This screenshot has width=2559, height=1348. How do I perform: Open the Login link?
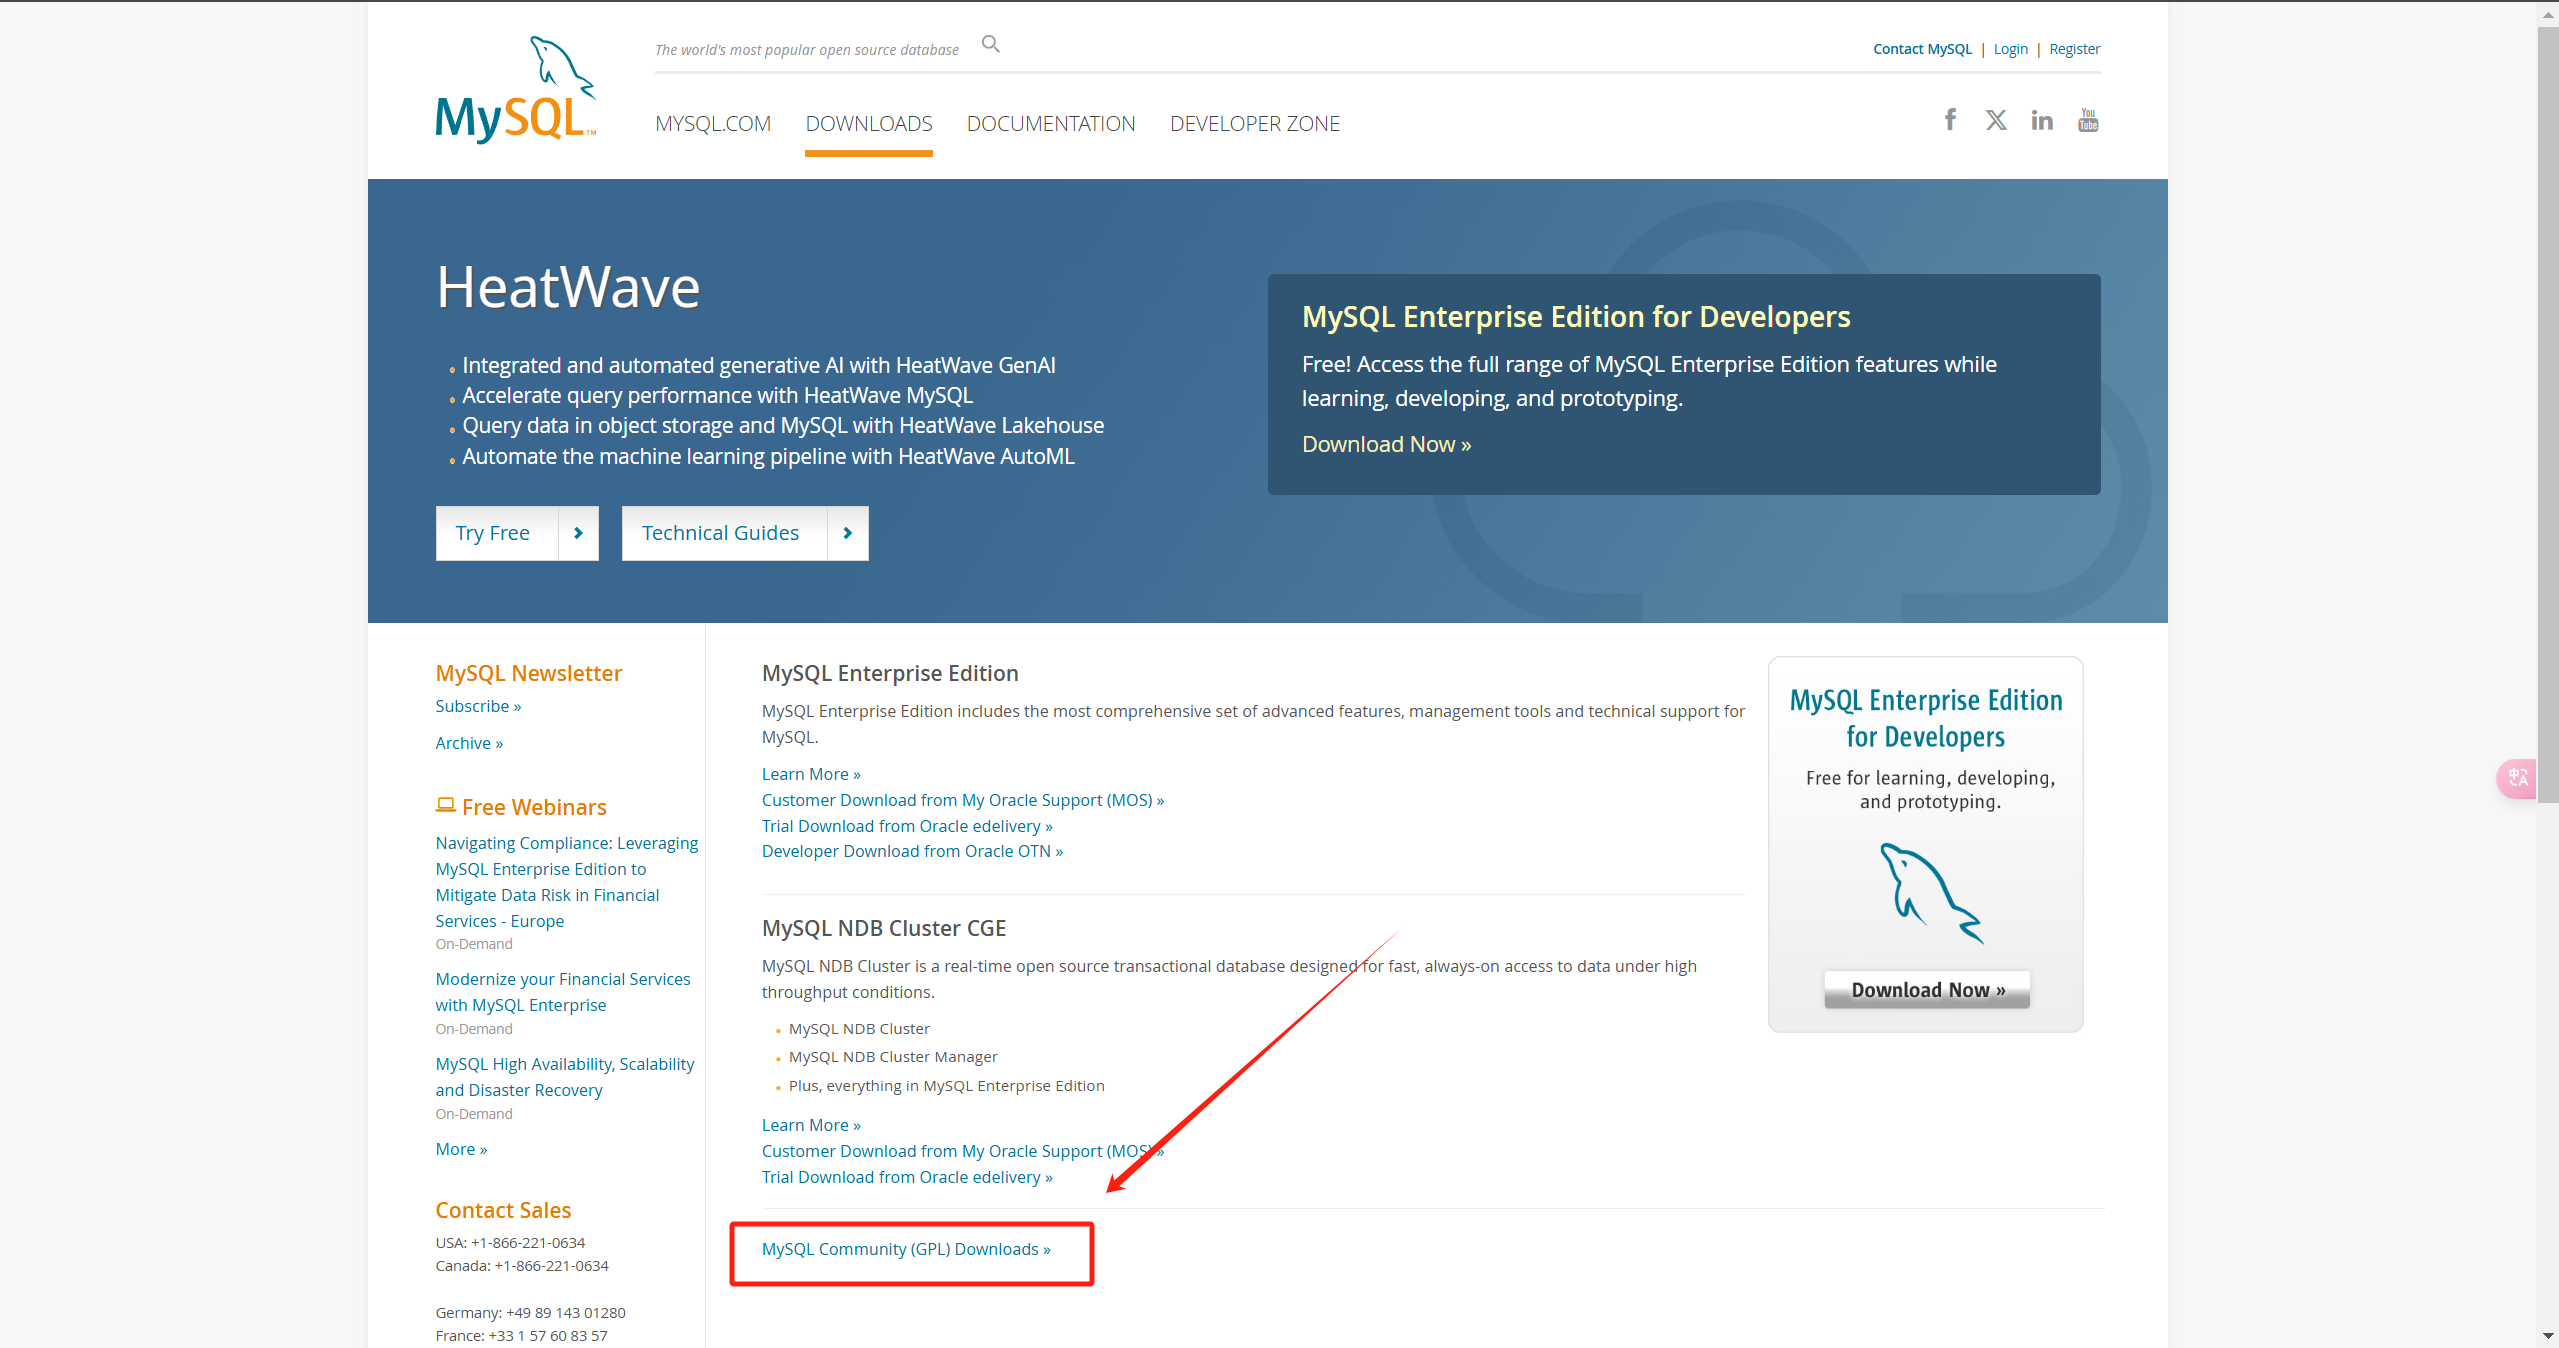tap(2010, 49)
